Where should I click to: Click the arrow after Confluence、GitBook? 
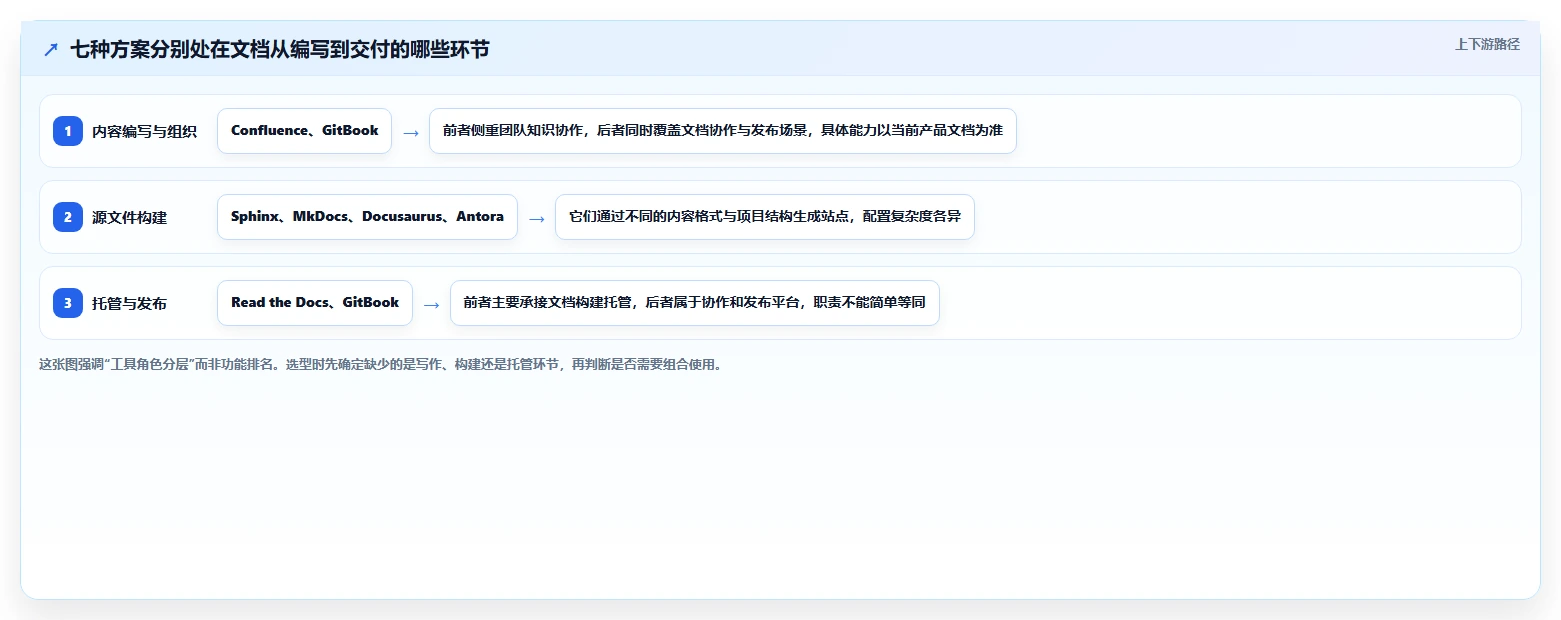pos(410,132)
